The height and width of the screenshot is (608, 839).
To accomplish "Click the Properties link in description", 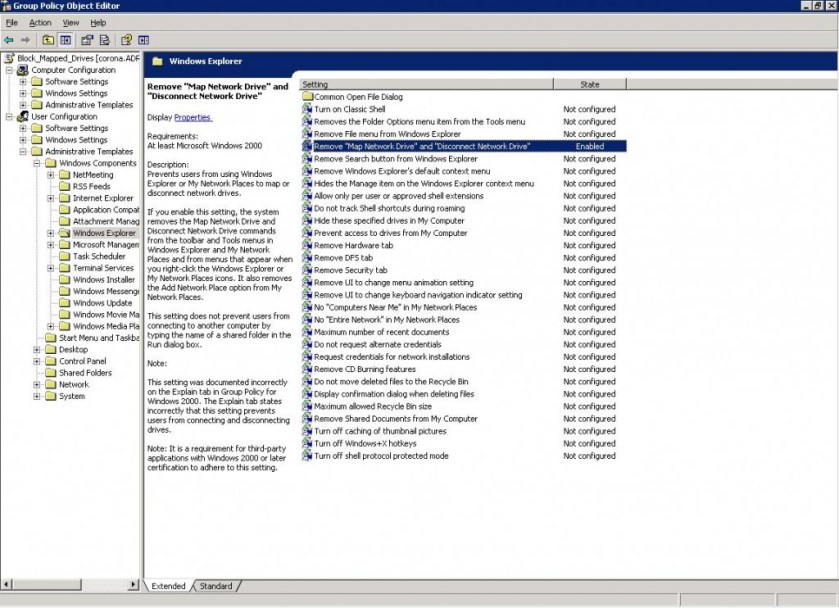I will (x=193, y=117).
